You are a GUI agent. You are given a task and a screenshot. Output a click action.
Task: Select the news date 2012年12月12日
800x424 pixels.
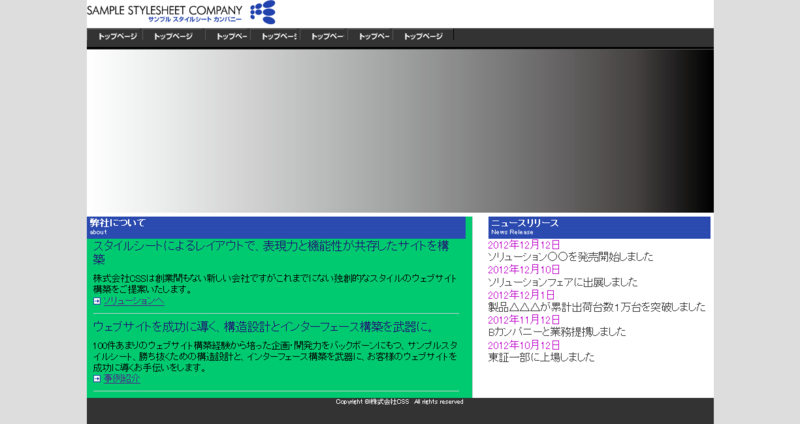(x=523, y=245)
